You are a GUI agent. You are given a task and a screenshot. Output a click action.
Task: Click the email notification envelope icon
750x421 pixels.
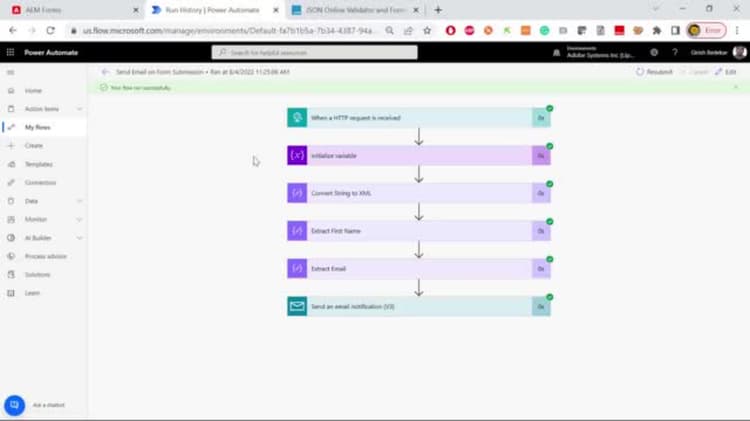pyautogui.click(x=297, y=307)
